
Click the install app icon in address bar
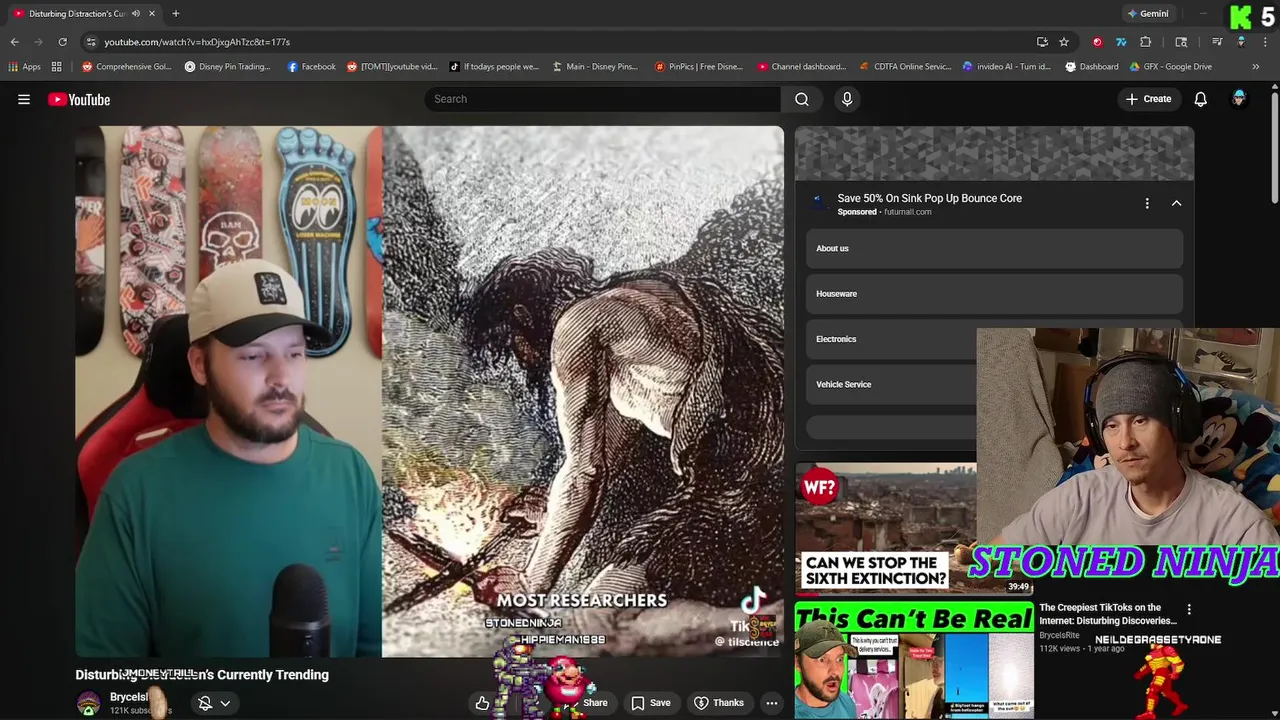[x=1042, y=42]
